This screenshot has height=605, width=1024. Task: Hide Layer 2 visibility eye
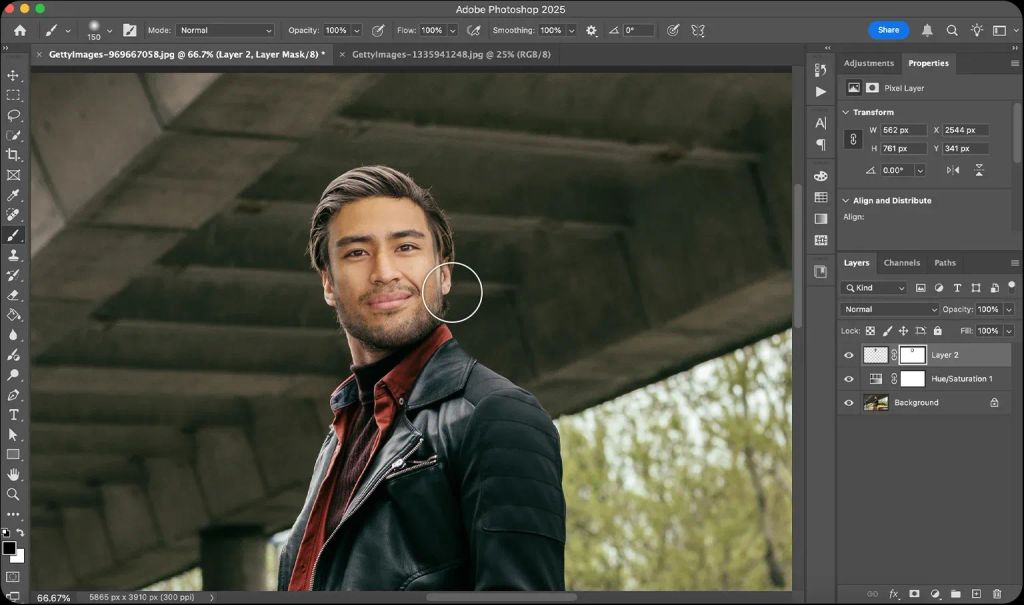tap(849, 355)
